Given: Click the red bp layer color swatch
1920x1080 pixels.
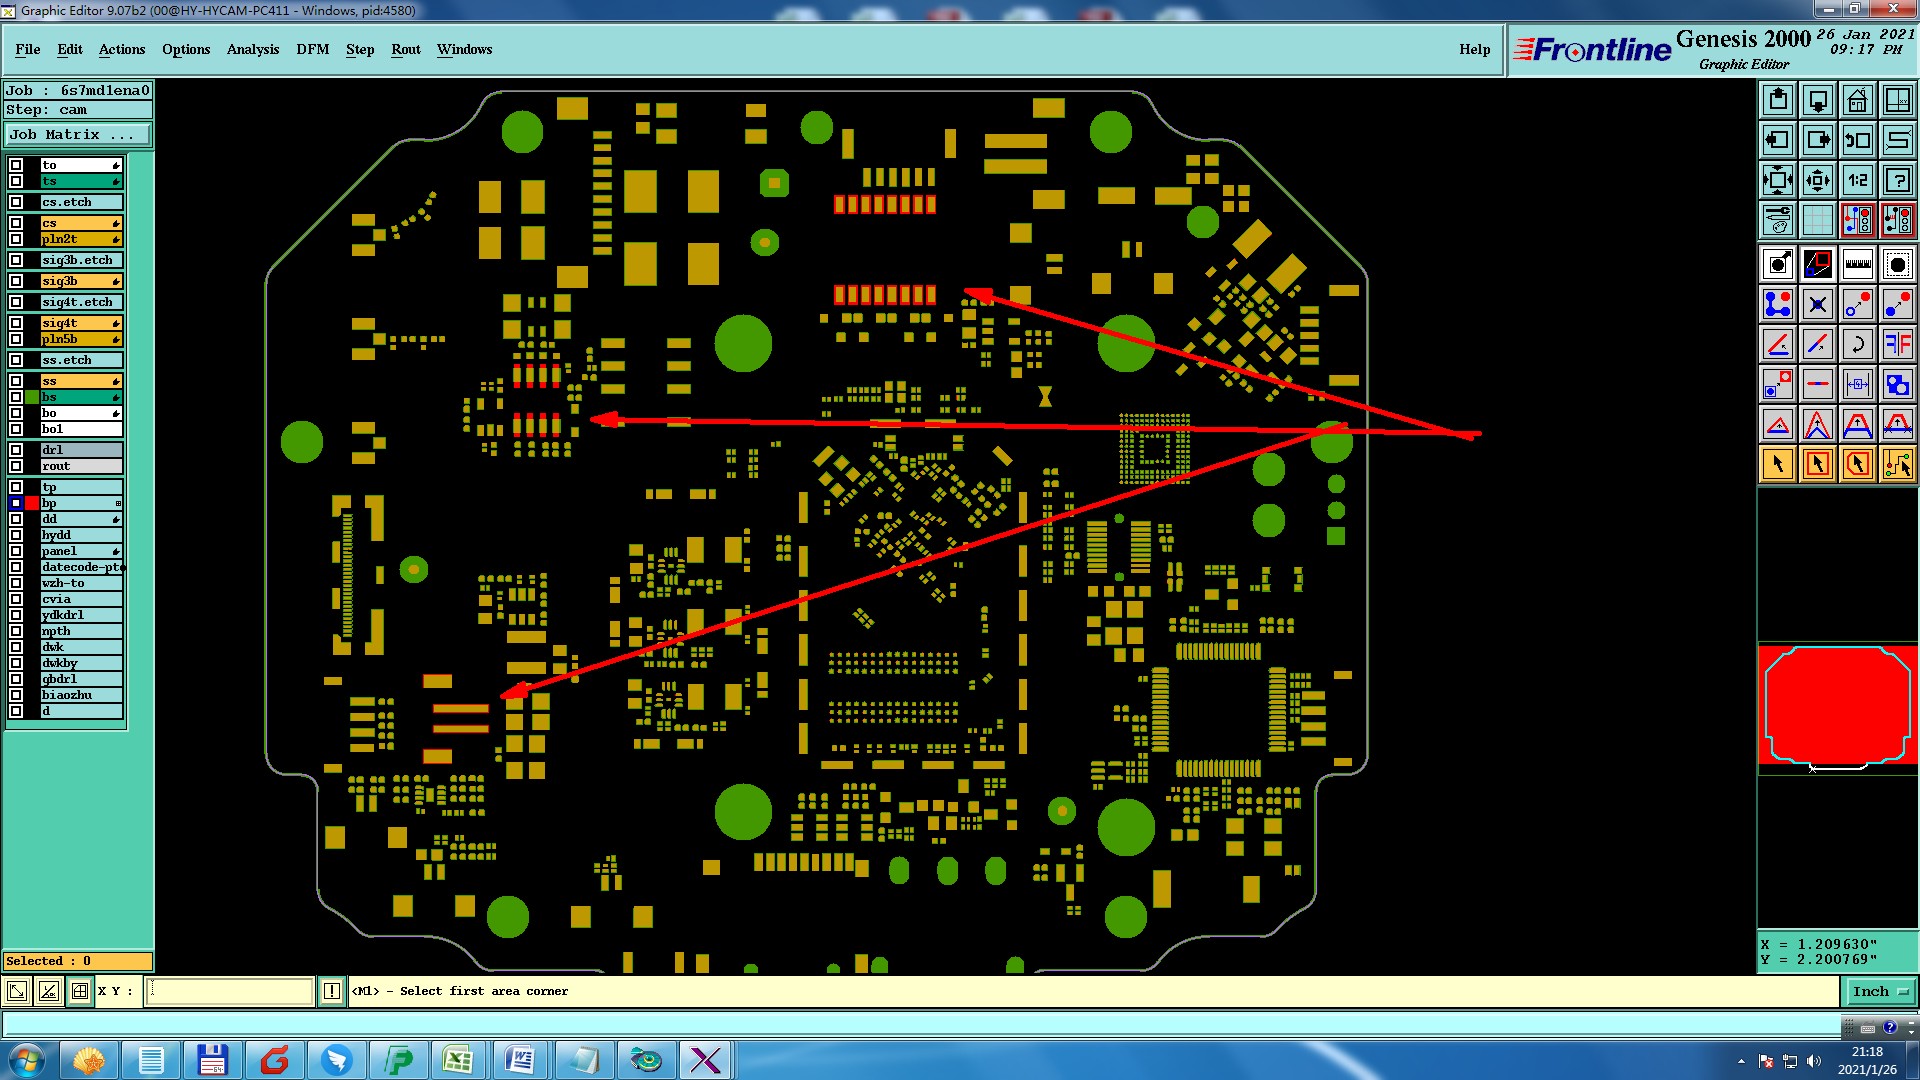Looking at the screenshot, I should (32, 503).
